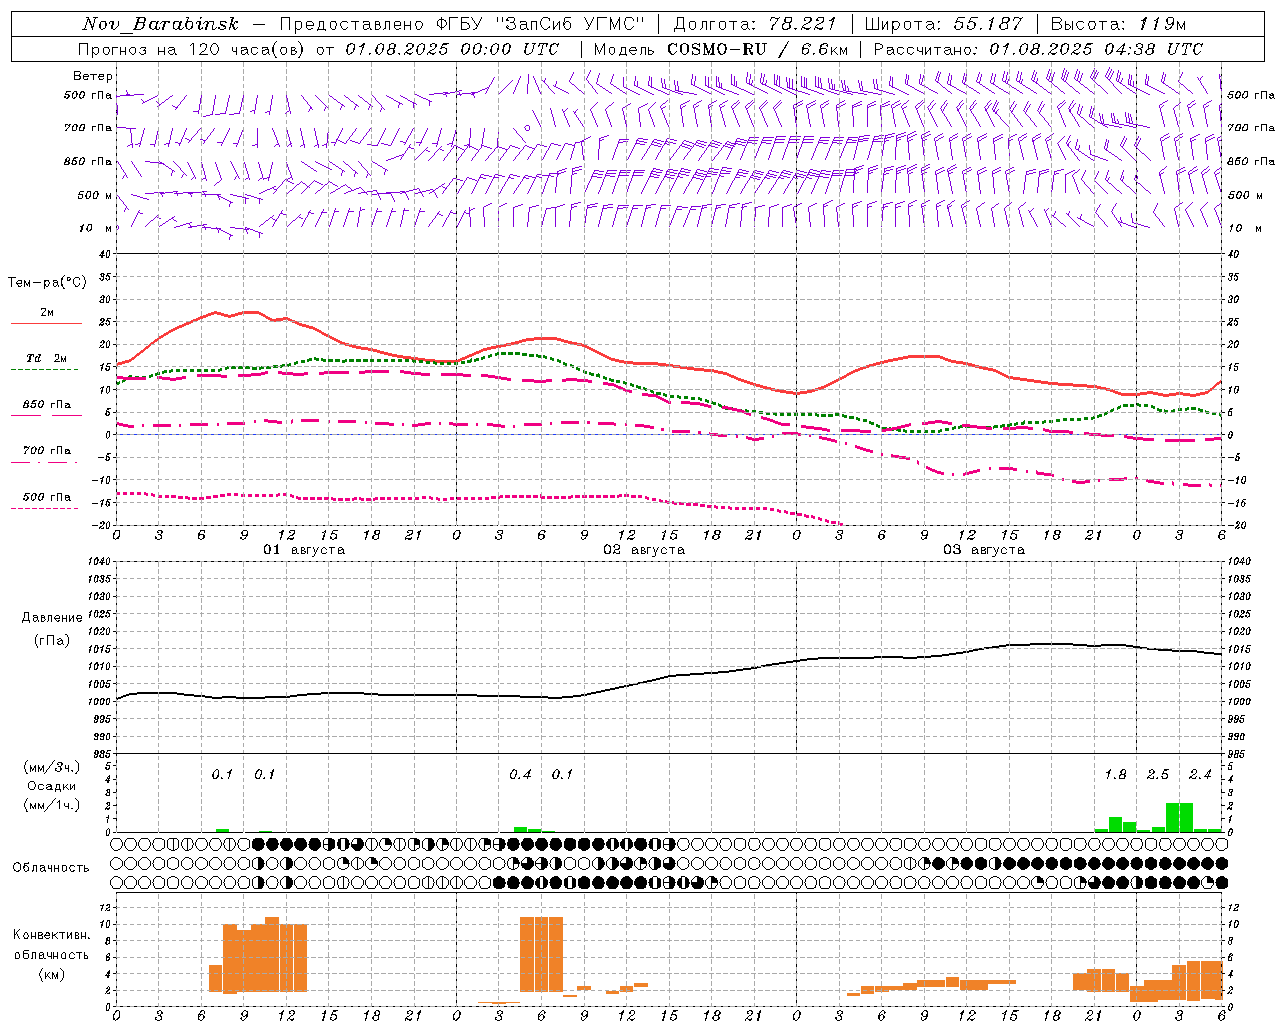Click the '700 гПа' temperature legend label
The image size is (1280, 1024).
(46, 450)
